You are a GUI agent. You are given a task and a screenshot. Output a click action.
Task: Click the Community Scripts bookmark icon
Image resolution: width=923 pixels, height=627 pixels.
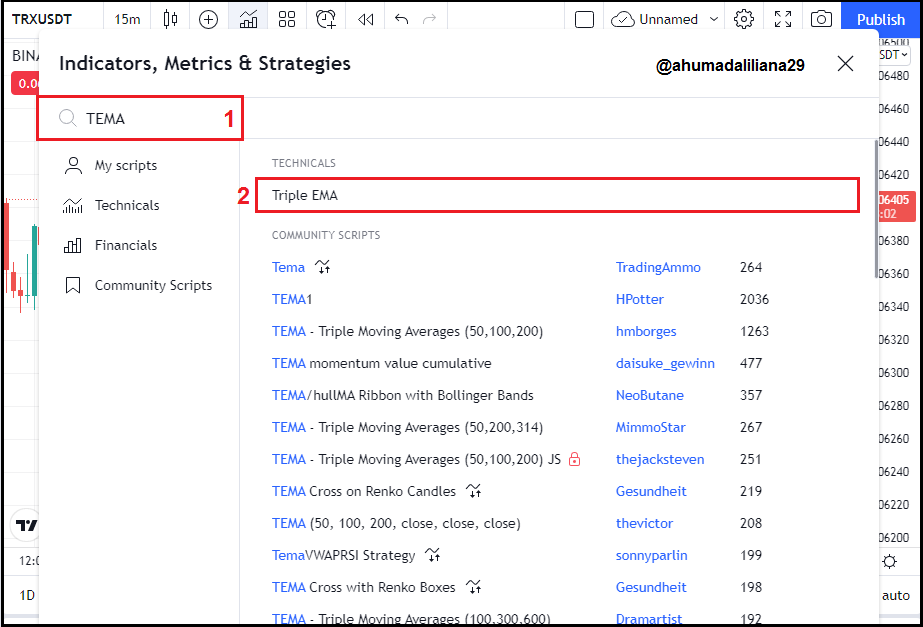pyautogui.click(x=73, y=286)
